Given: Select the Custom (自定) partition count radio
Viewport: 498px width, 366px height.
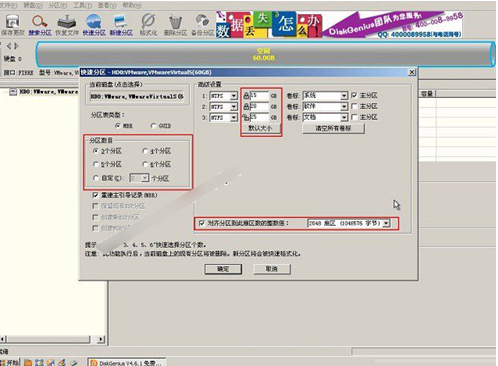Looking at the screenshot, I should pos(96,178).
